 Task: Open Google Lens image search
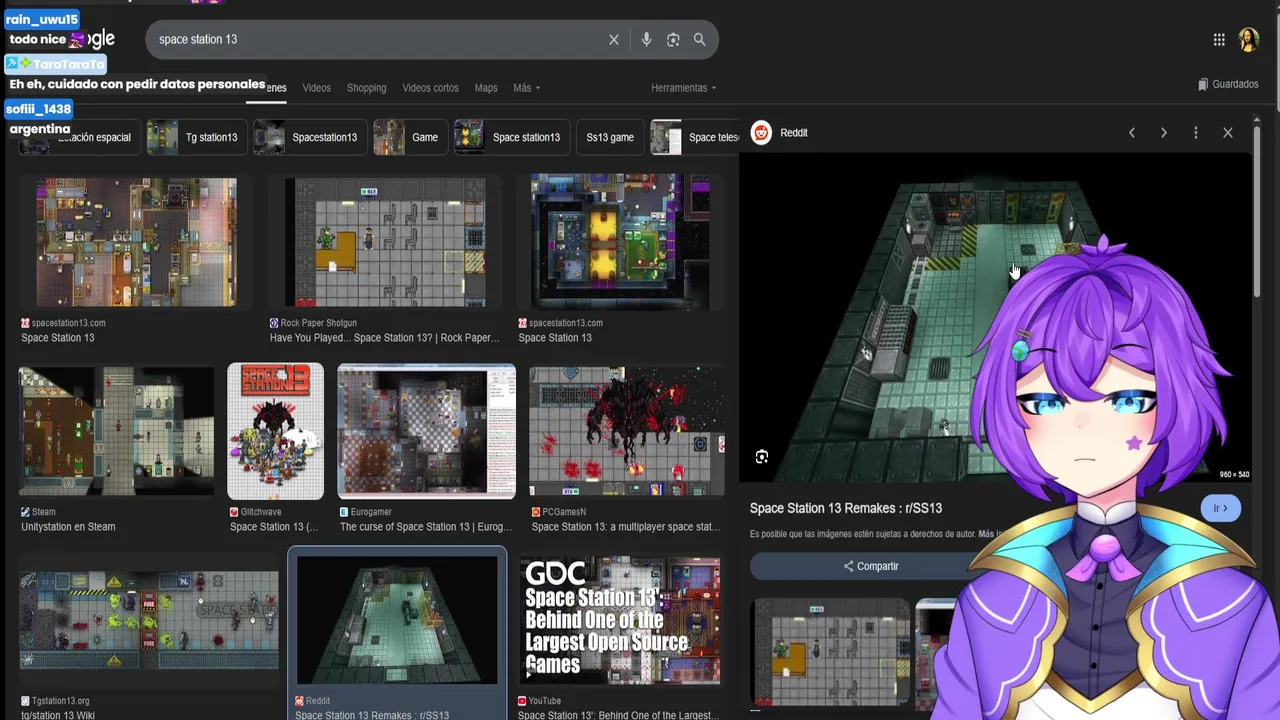pyautogui.click(x=673, y=40)
